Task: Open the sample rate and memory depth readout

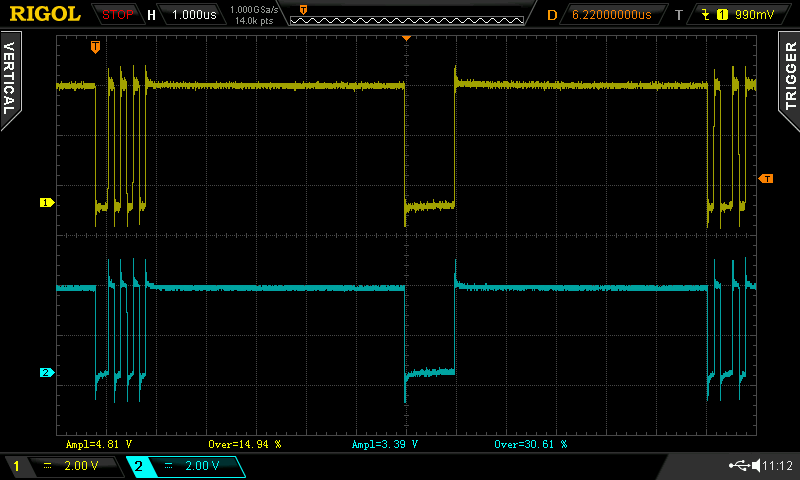Action: coord(254,15)
